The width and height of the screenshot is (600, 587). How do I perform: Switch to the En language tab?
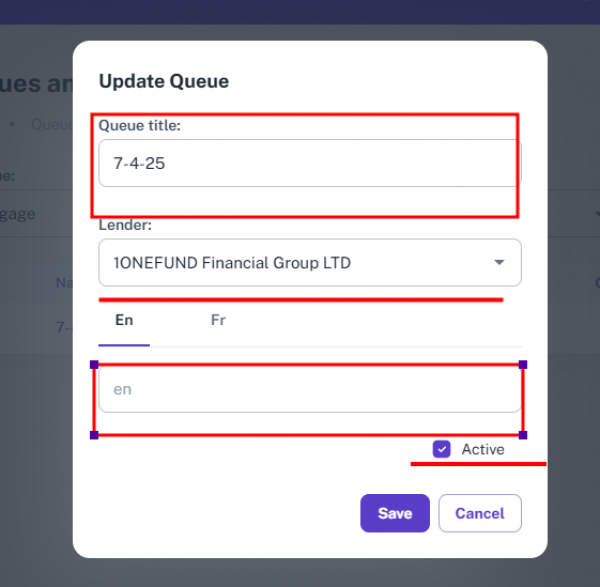[x=124, y=320]
